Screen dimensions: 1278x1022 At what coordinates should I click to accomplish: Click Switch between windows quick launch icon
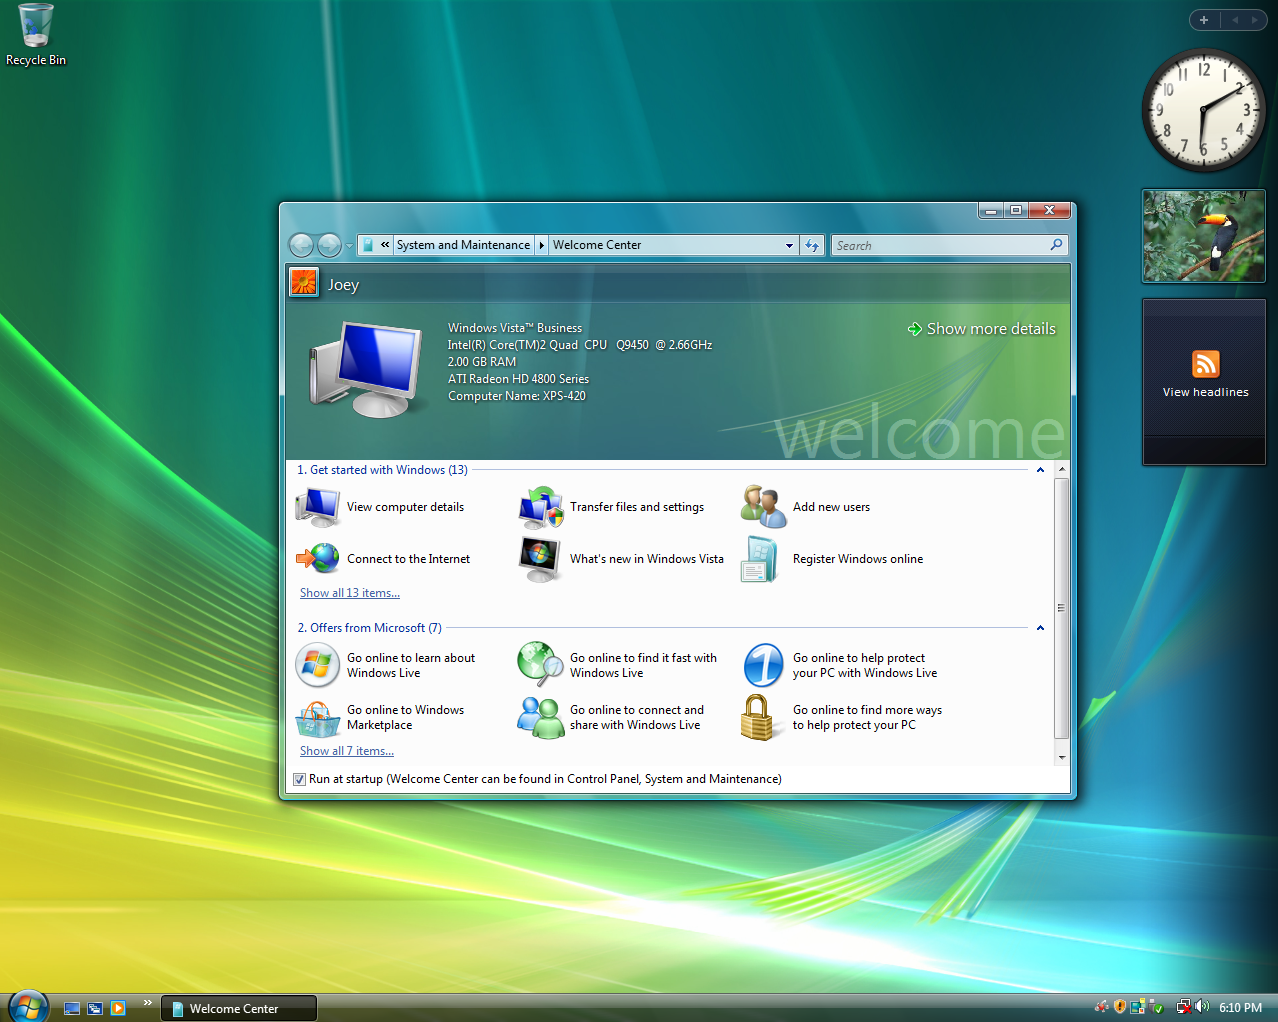click(95, 1008)
